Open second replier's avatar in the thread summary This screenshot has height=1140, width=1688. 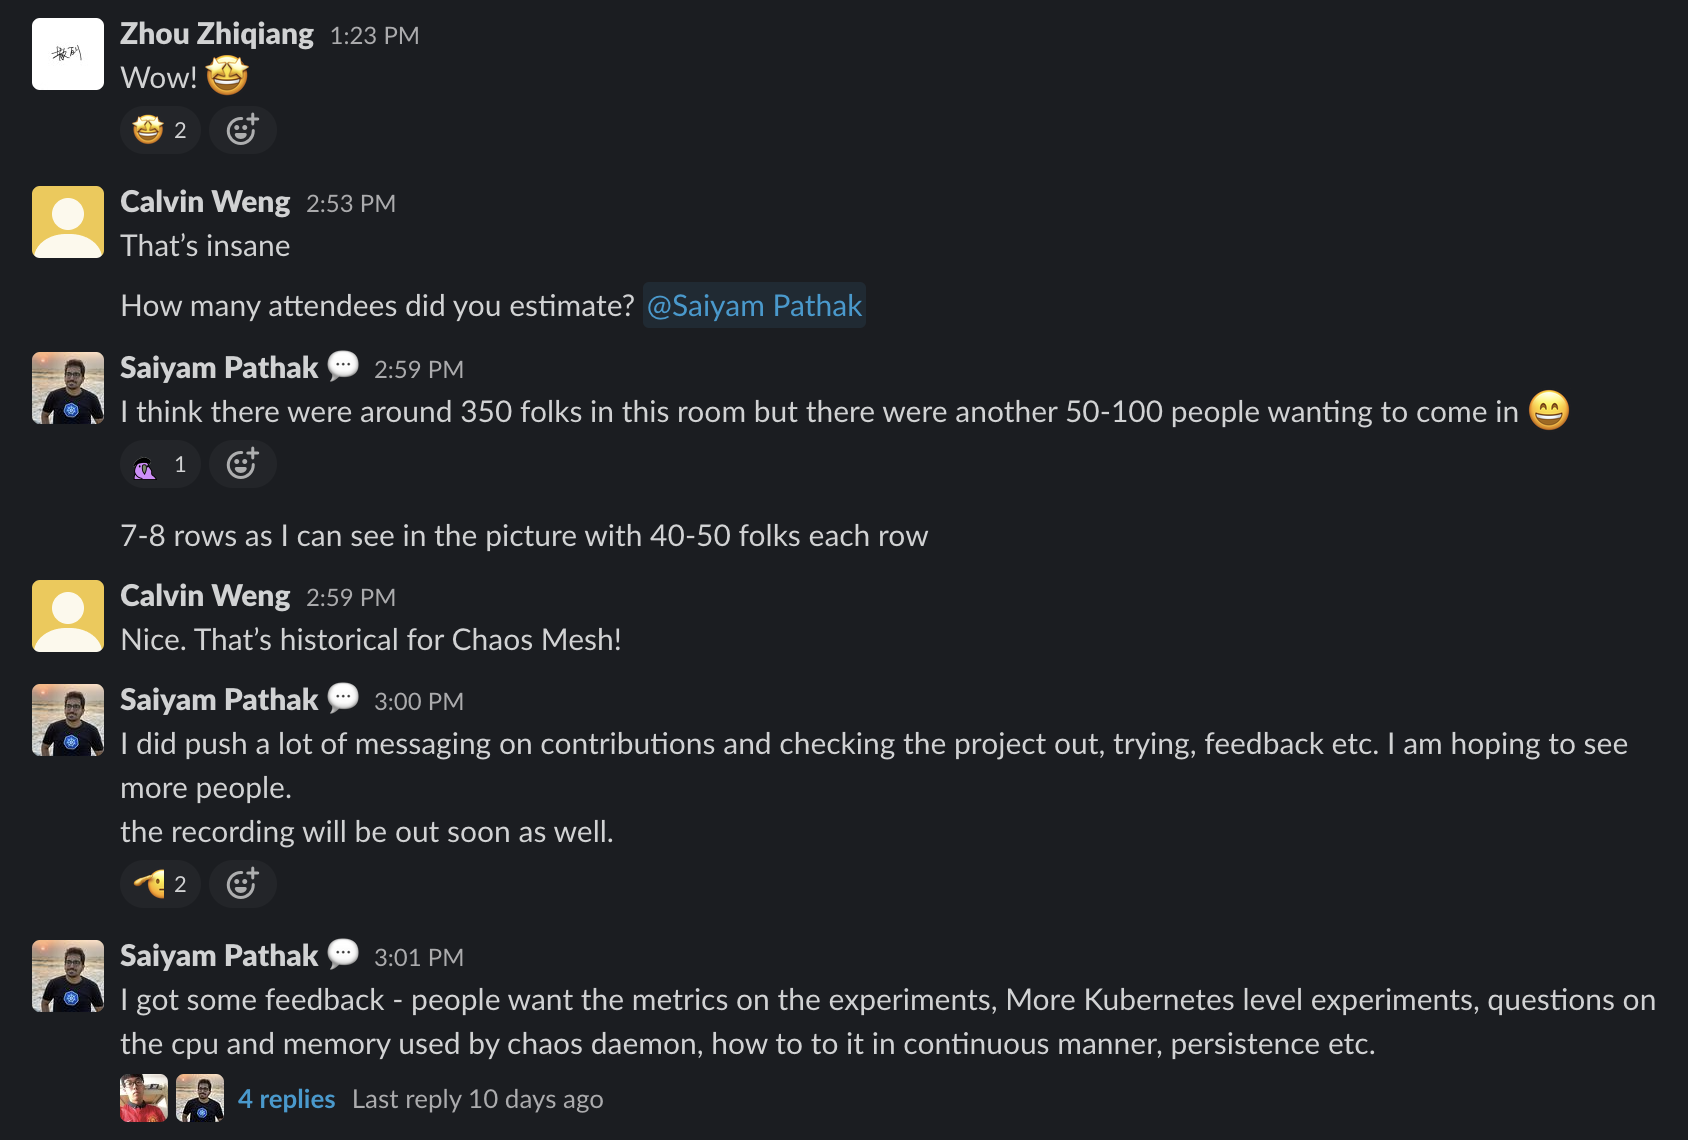tap(200, 1098)
